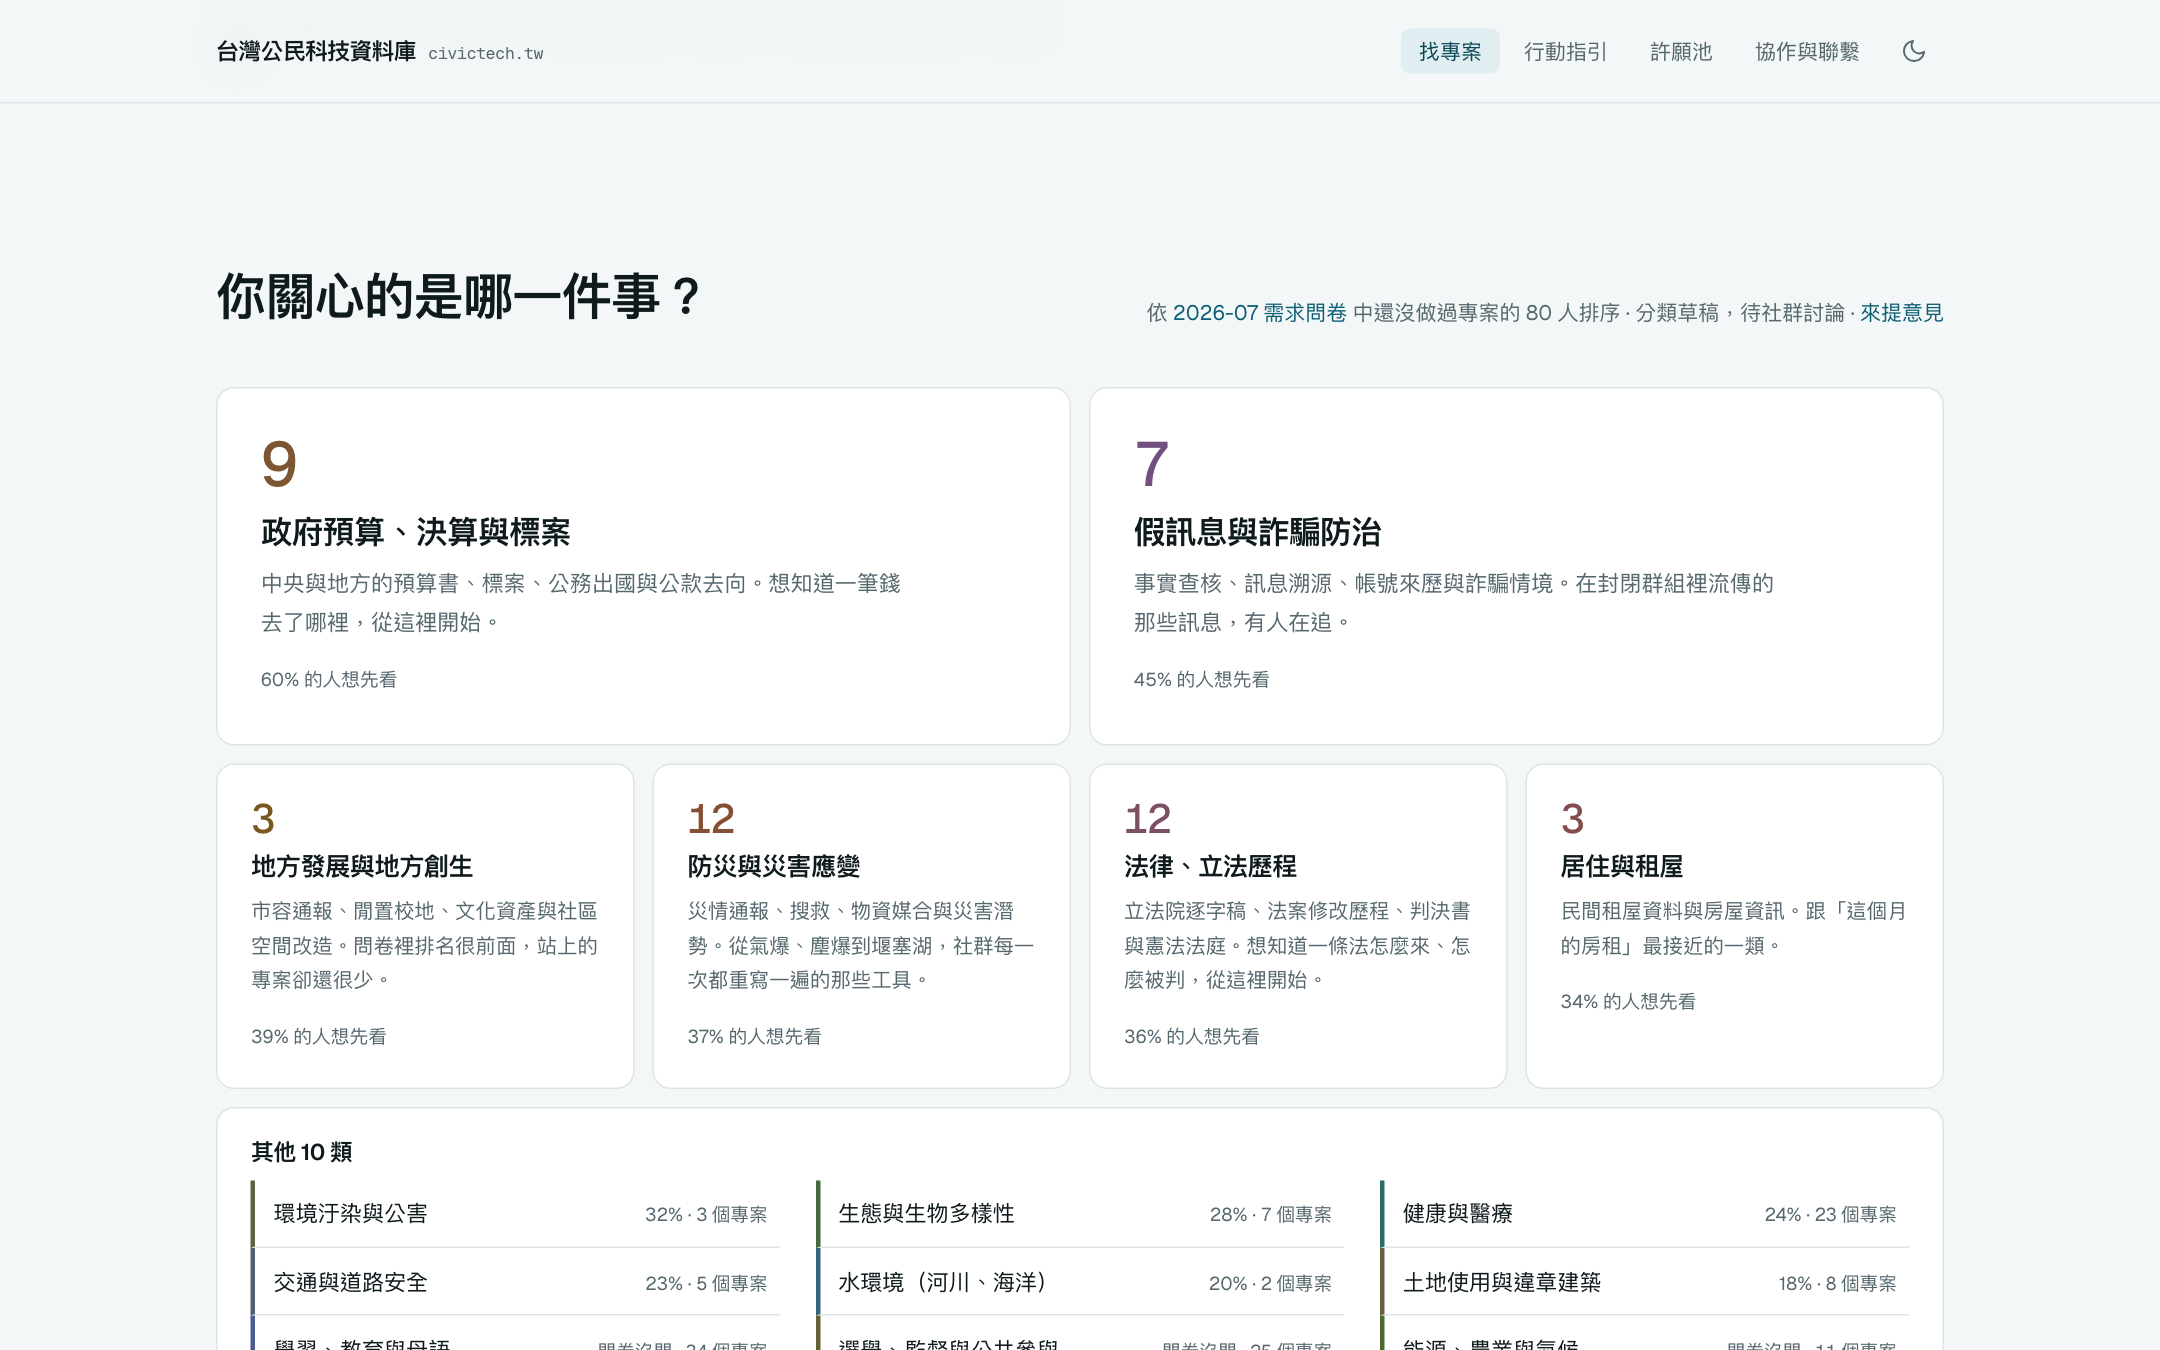The width and height of the screenshot is (2160, 1350).
Task: Open the 找專案 nav tab
Action: (x=1450, y=51)
